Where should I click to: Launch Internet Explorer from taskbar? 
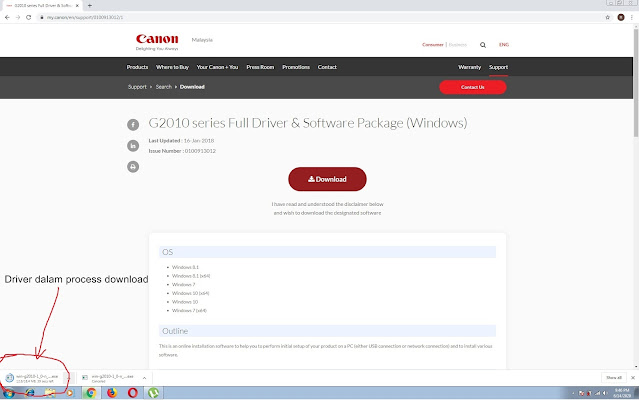(30, 393)
